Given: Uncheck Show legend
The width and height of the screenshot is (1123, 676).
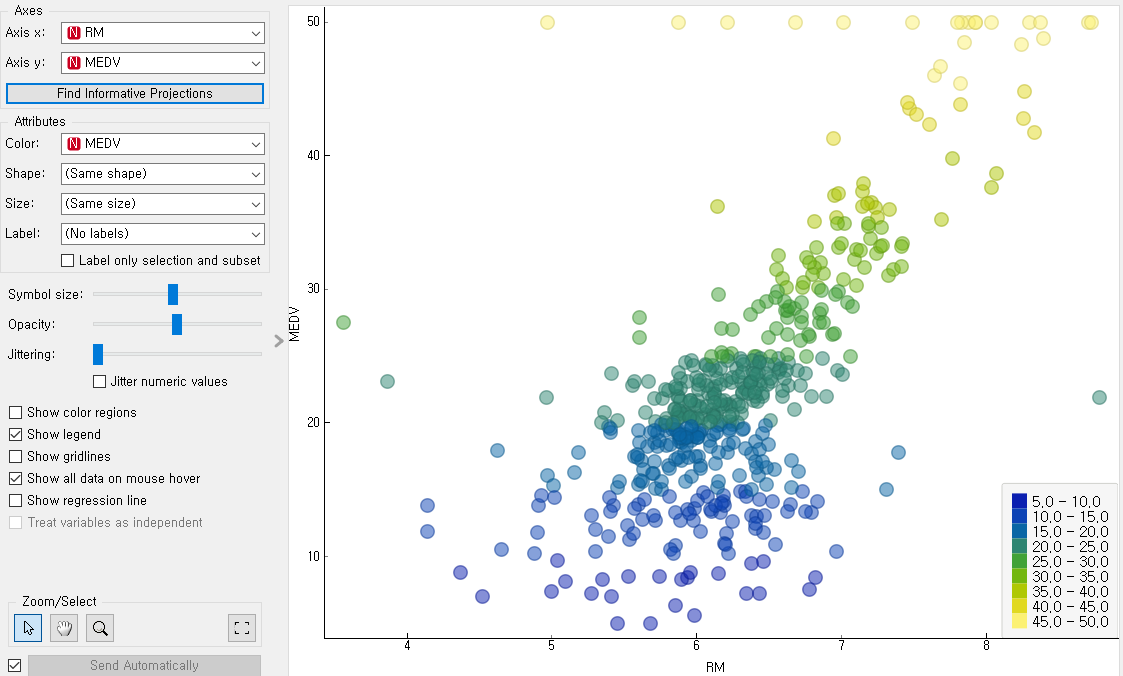Looking at the screenshot, I should tap(16, 434).
